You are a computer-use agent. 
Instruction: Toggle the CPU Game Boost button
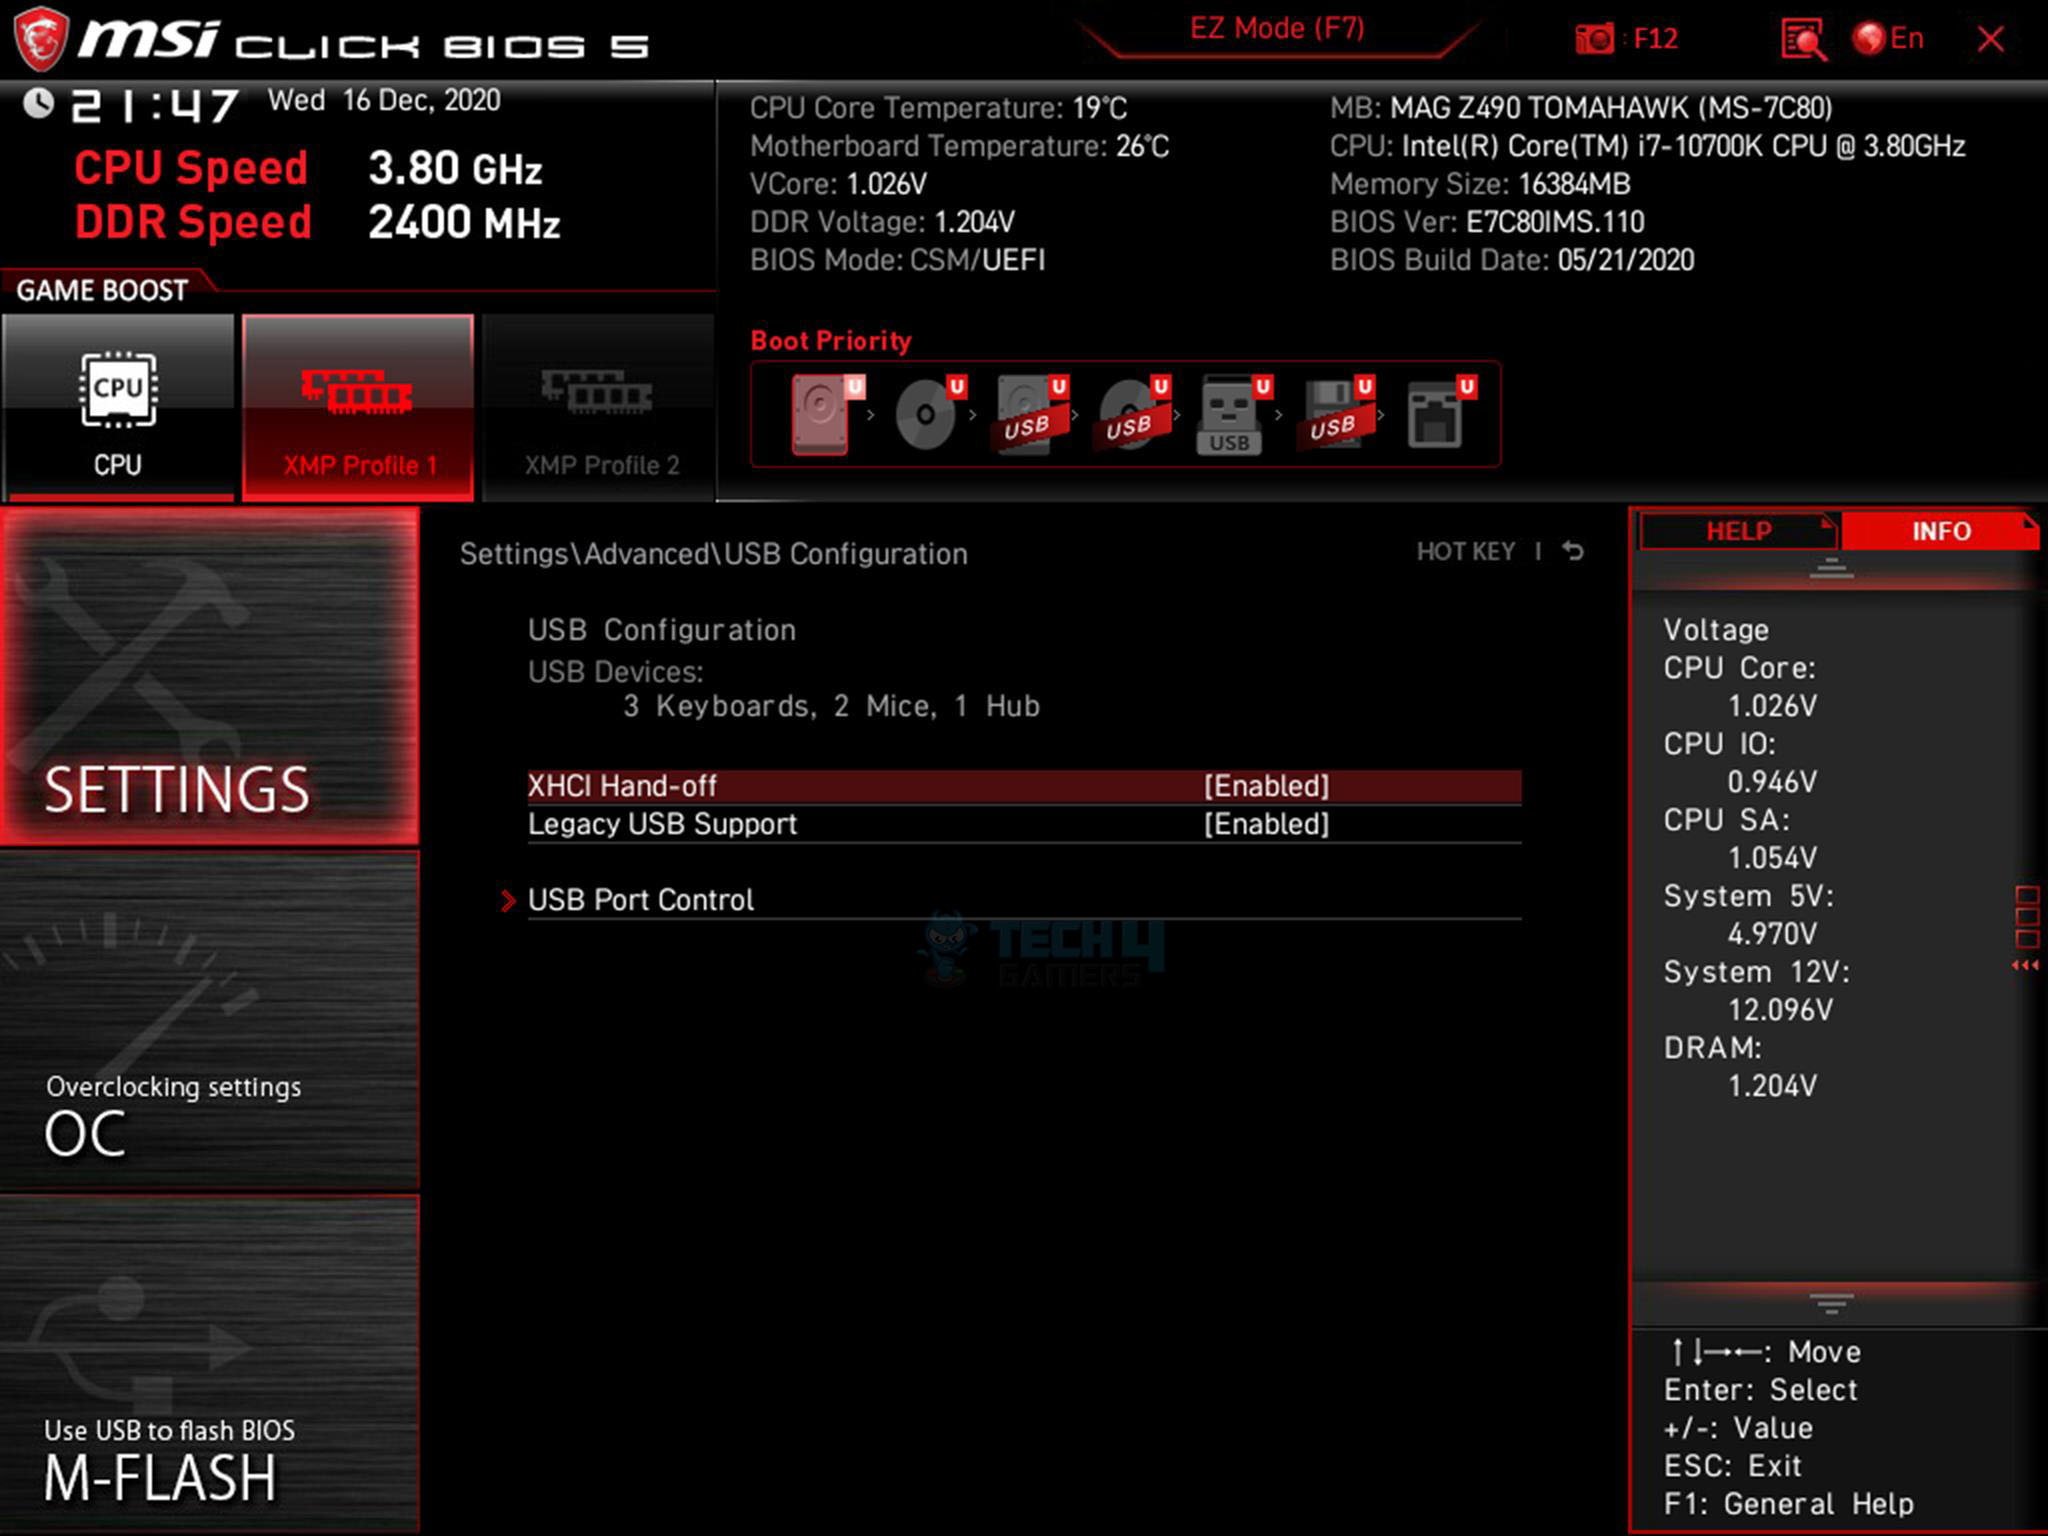click(118, 407)
